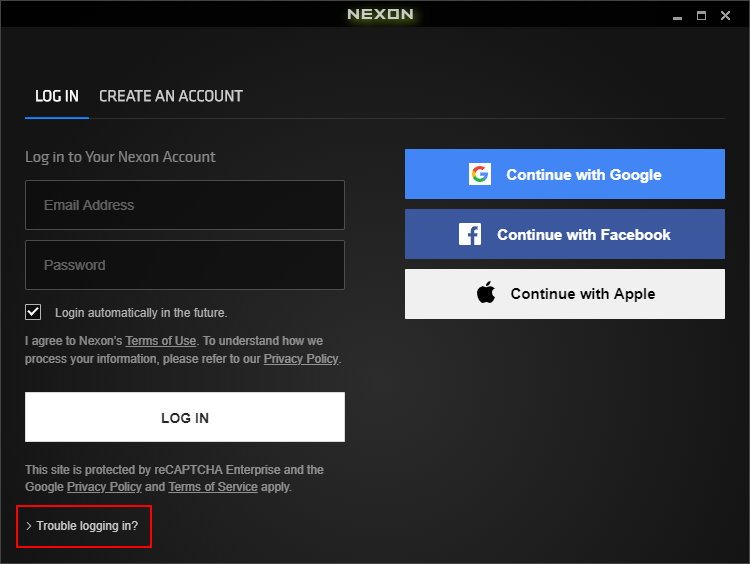The width and height of the screenshot is (750, 564).
Task: Click the Google G logo icon
Action: point(480,174)
